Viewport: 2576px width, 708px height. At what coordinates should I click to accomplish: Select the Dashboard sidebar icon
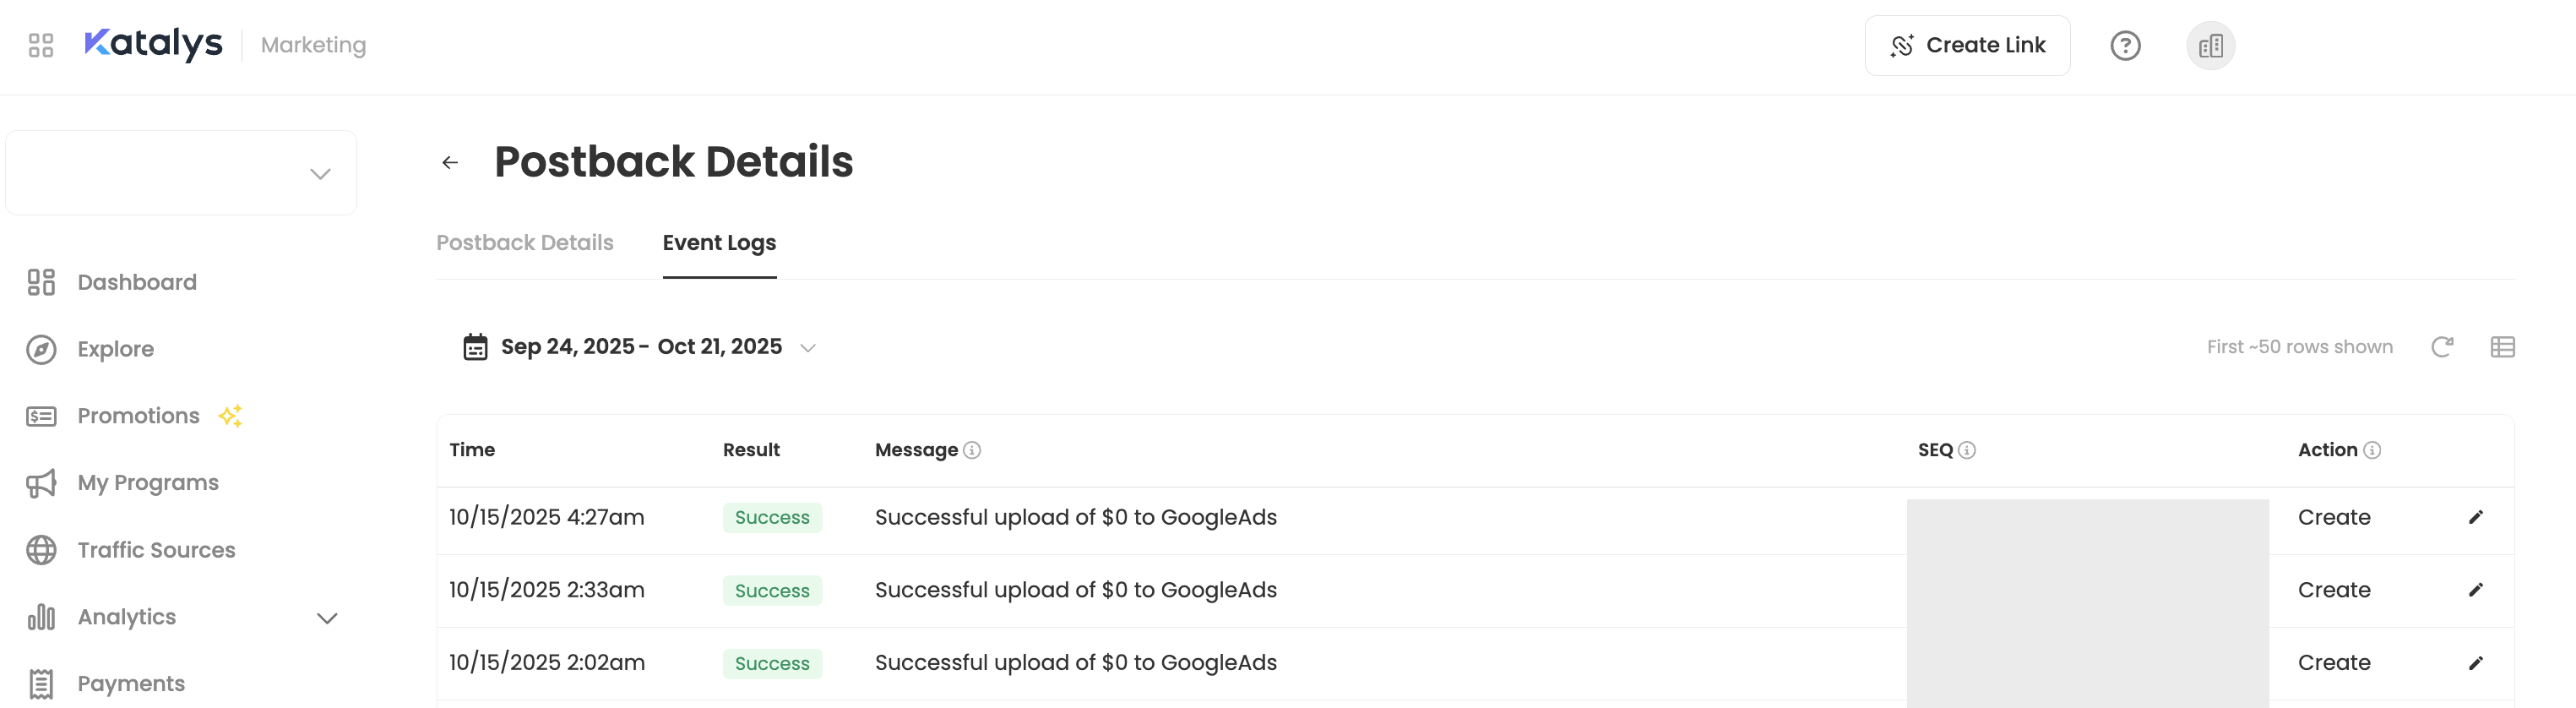41,282
